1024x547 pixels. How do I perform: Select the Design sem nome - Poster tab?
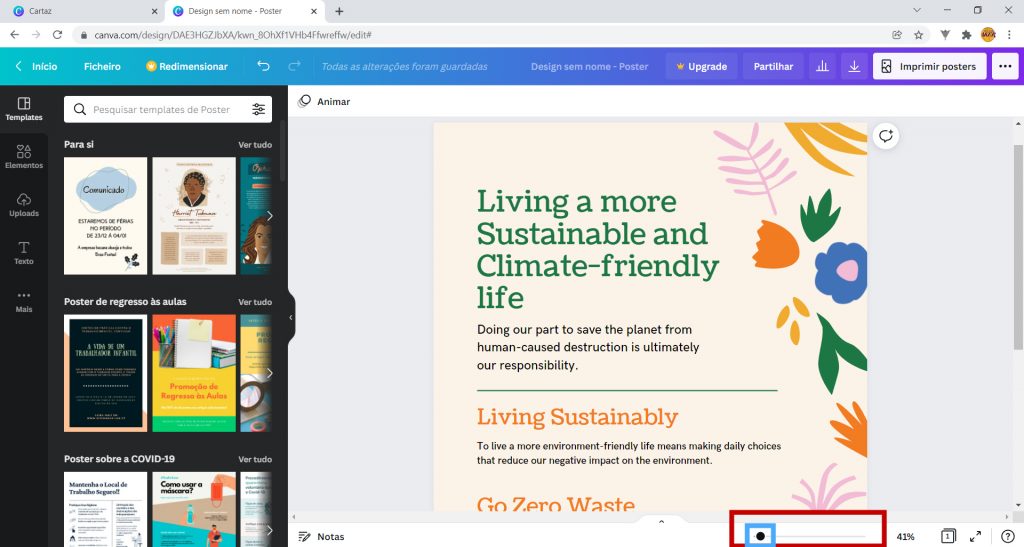245,11
